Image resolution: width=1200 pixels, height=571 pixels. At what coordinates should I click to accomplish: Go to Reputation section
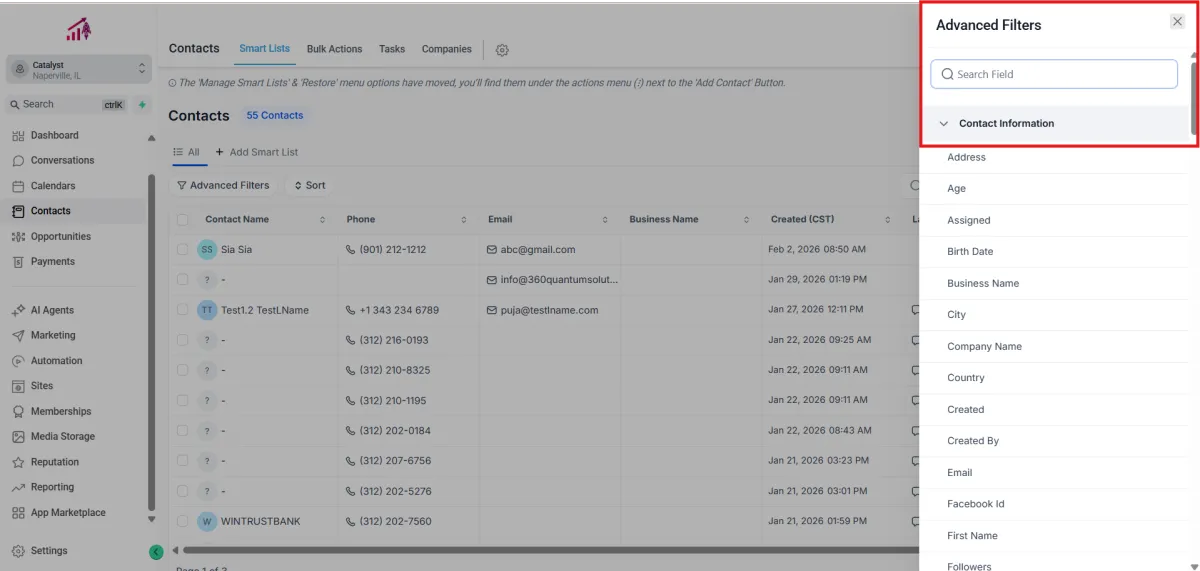54,462
